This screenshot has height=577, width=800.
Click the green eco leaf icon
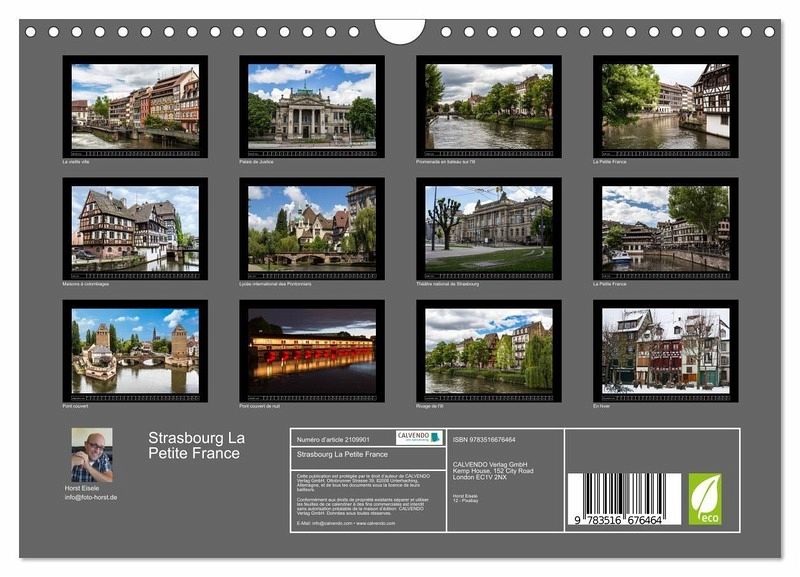click(704, 497)
